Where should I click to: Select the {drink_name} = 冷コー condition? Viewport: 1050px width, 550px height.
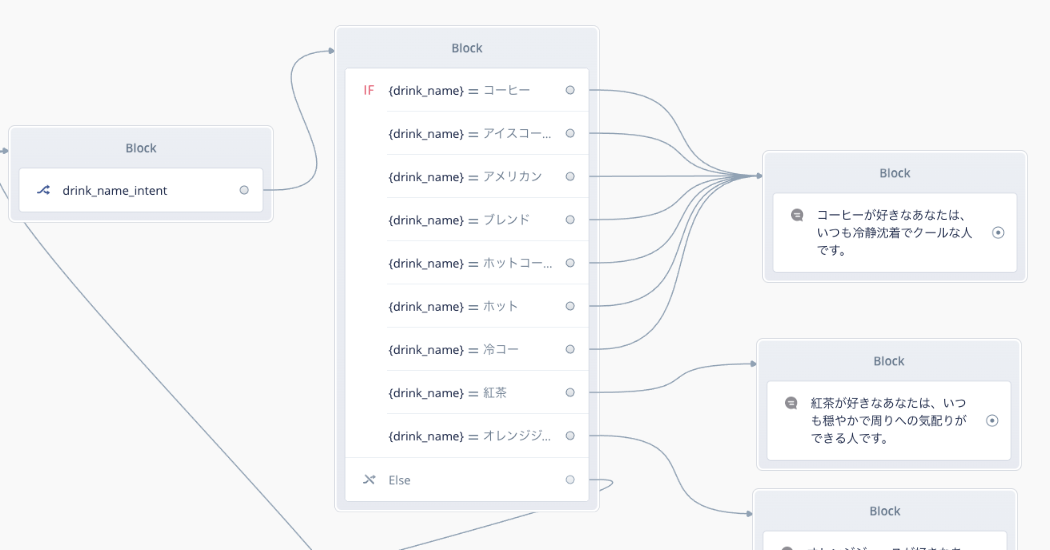click(453, 349)
